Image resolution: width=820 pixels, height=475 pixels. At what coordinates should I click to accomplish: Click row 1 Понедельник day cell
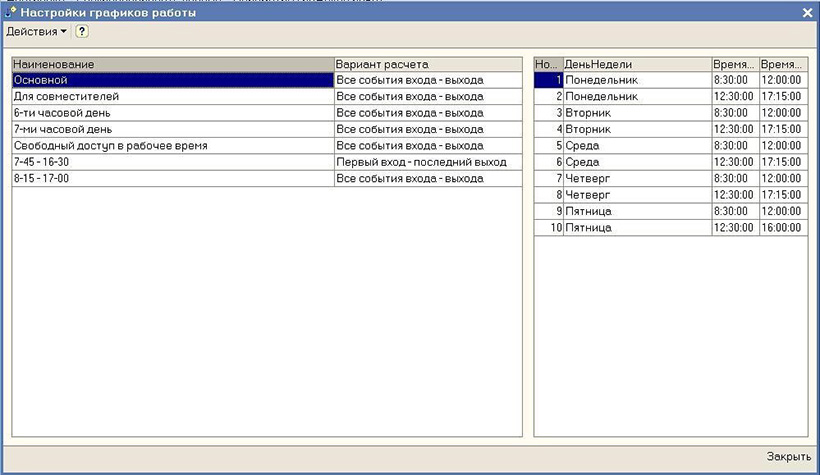(636, 80)
